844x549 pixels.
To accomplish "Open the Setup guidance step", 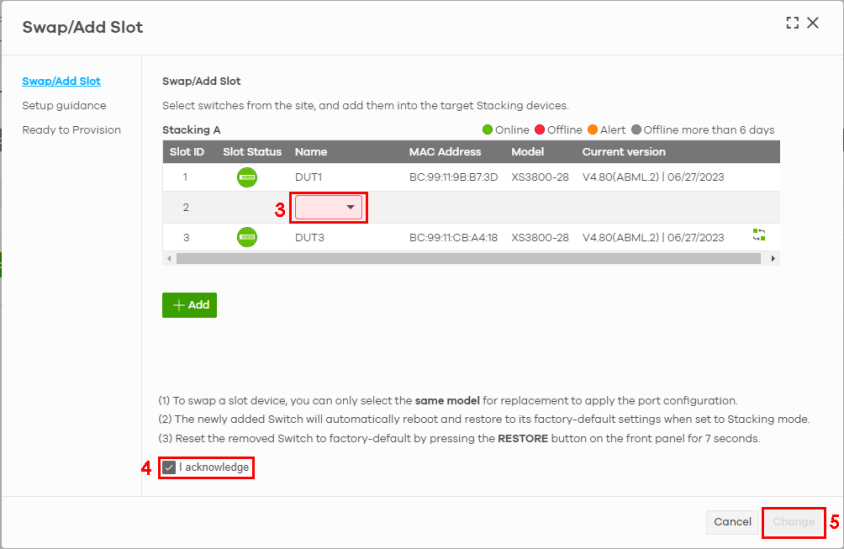I will coord(64,105).
